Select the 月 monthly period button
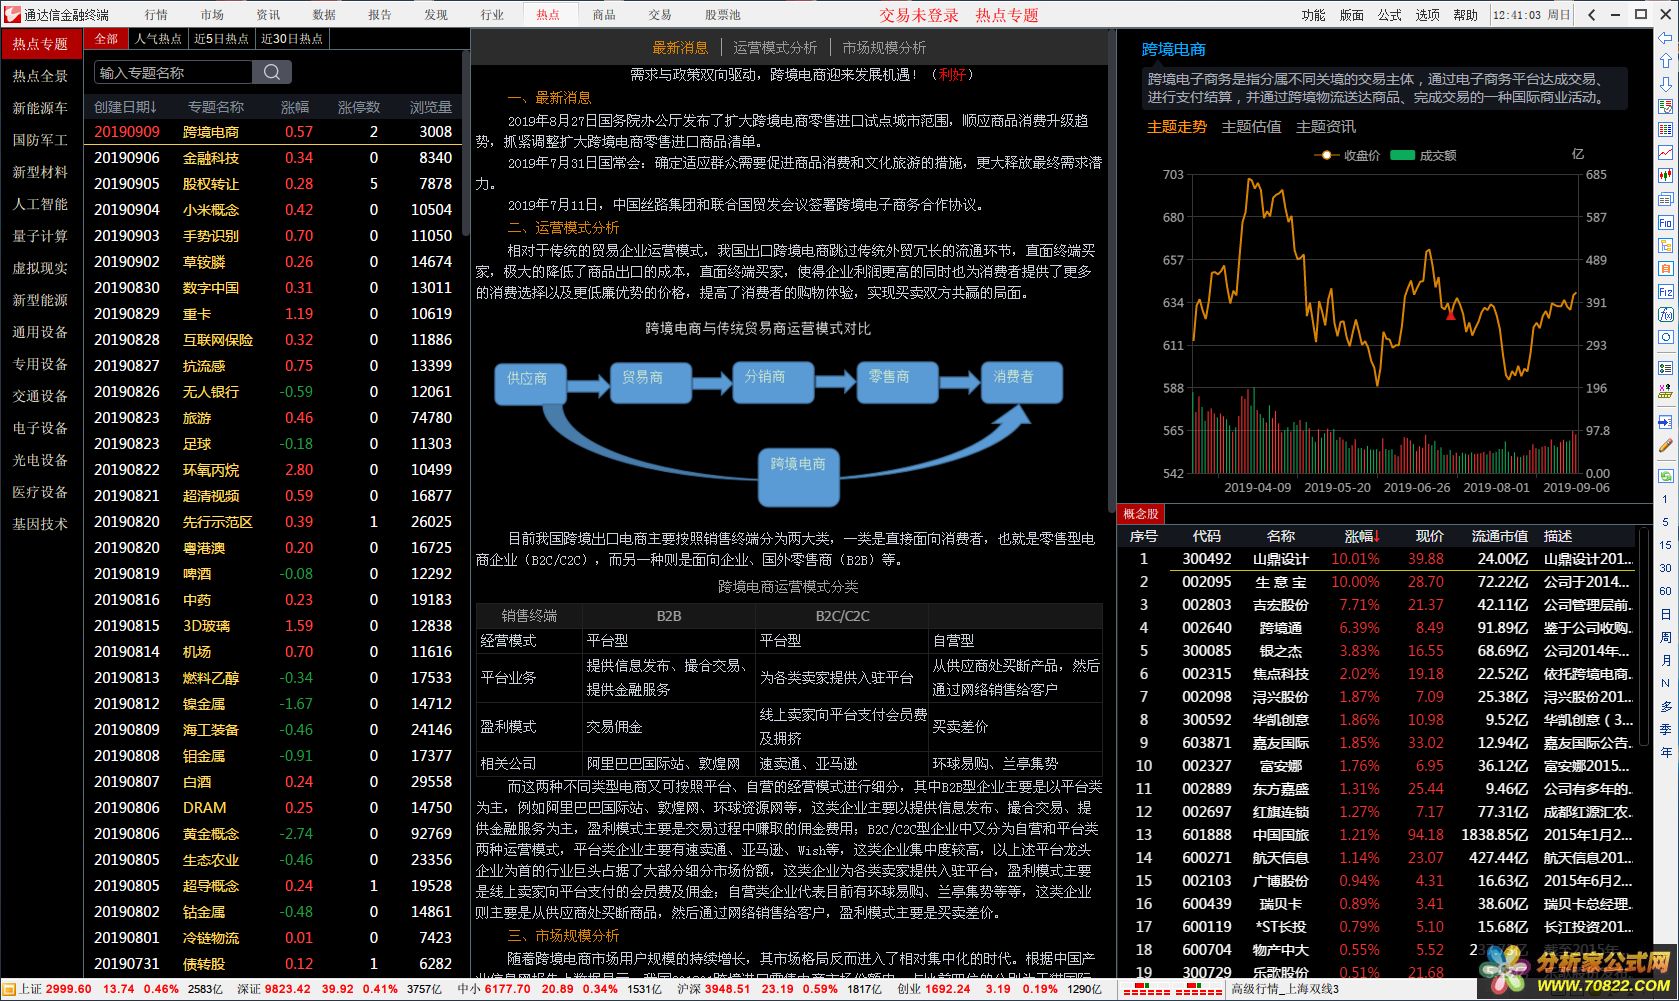The image size is (1679, 1001). point(1666,660)
